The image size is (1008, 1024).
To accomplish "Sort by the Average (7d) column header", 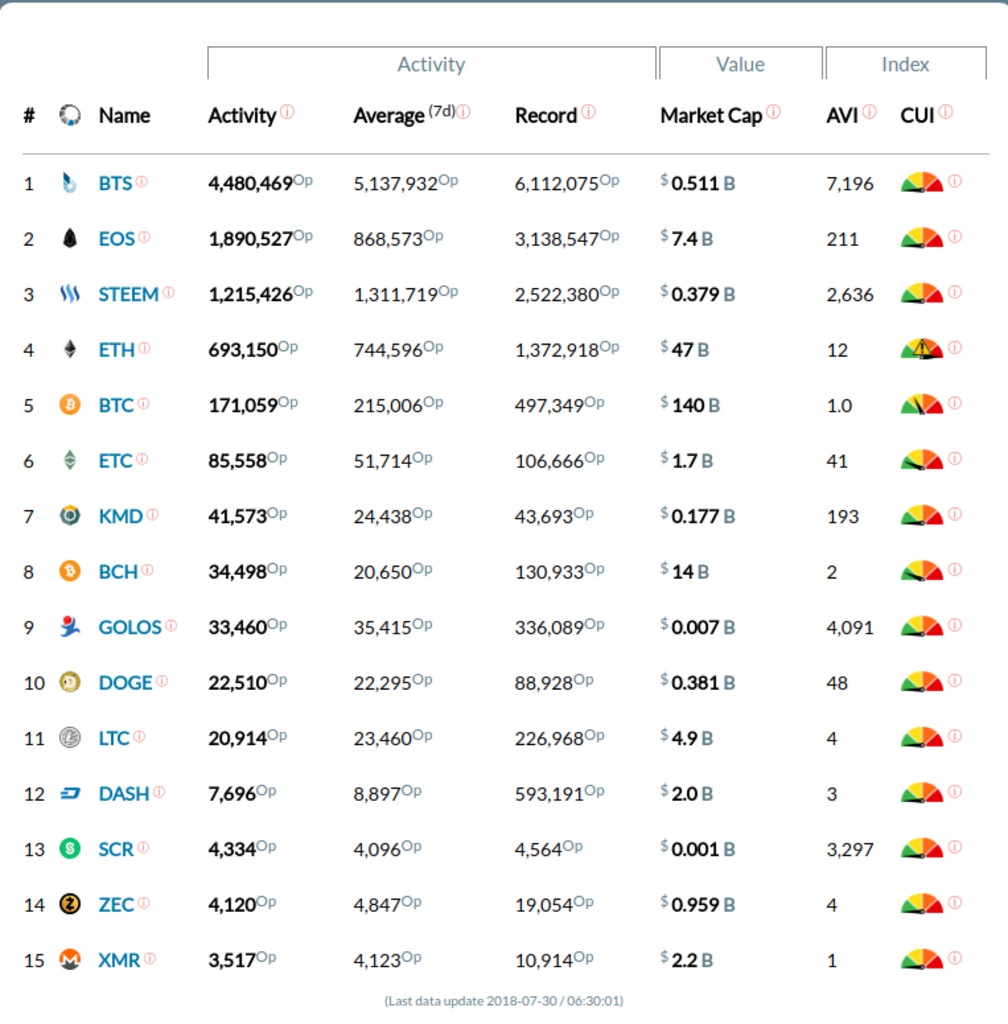I will 404,116.
